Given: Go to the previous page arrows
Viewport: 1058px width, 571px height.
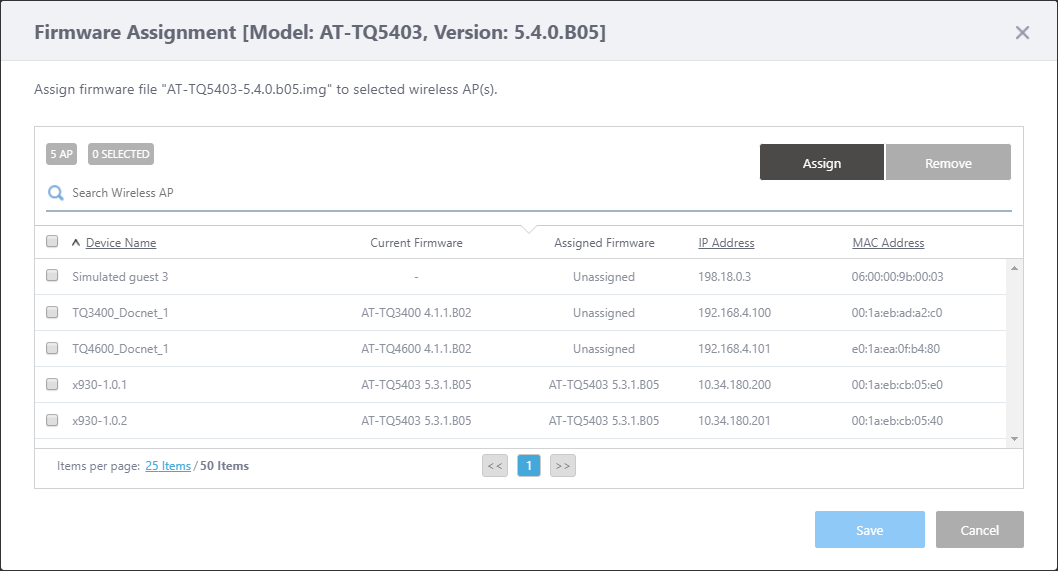Looking at the screenshot, I should (495, 465).
